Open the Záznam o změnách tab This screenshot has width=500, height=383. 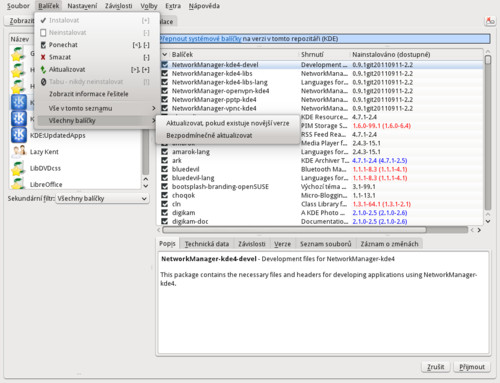click(389, 244)
